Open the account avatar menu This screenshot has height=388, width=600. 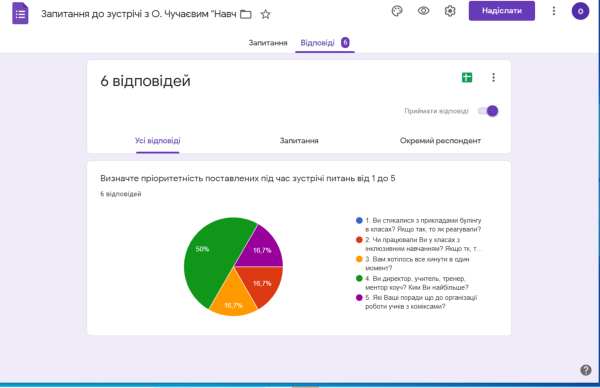pyautogui.click(x=580, y=11)
